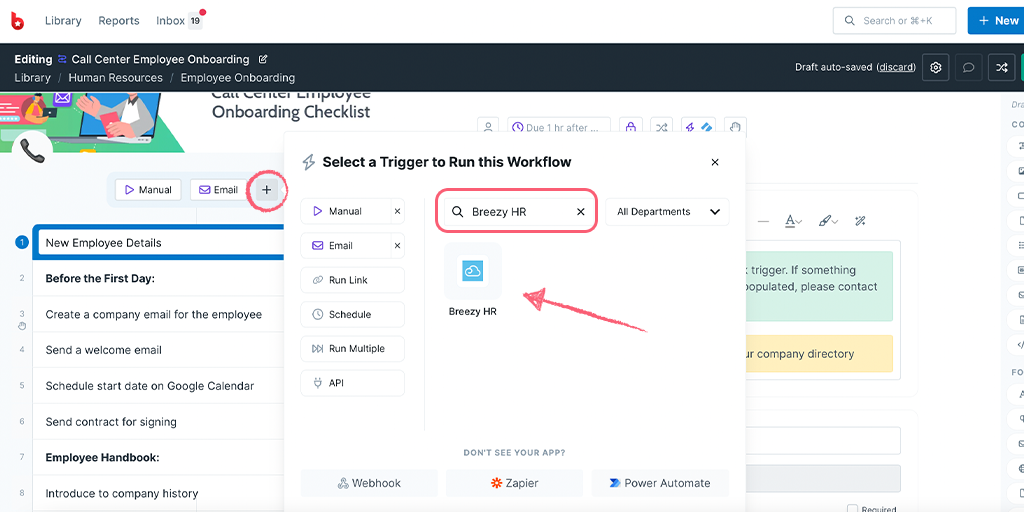
Task: Toggle the stop task hand icon
Action: (735, 127)
